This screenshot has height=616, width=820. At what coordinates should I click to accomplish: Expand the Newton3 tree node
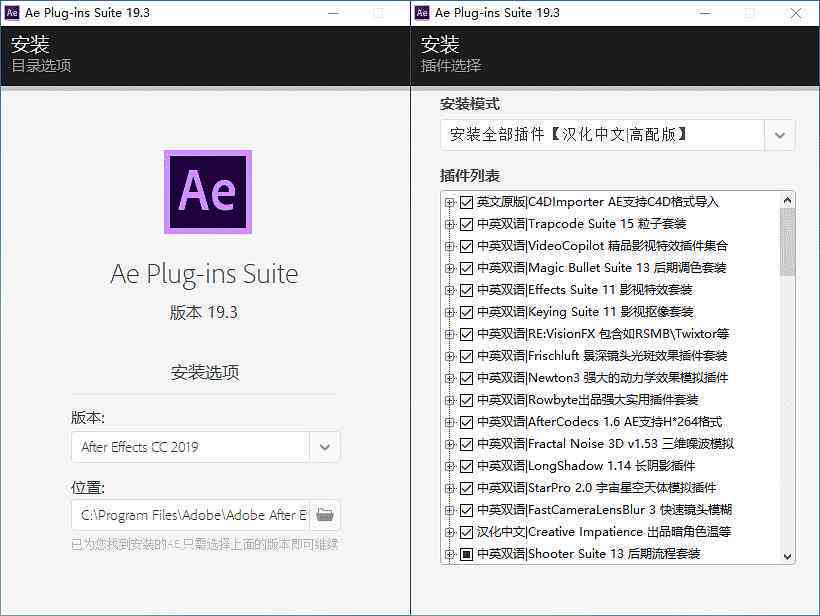point(449,378)
